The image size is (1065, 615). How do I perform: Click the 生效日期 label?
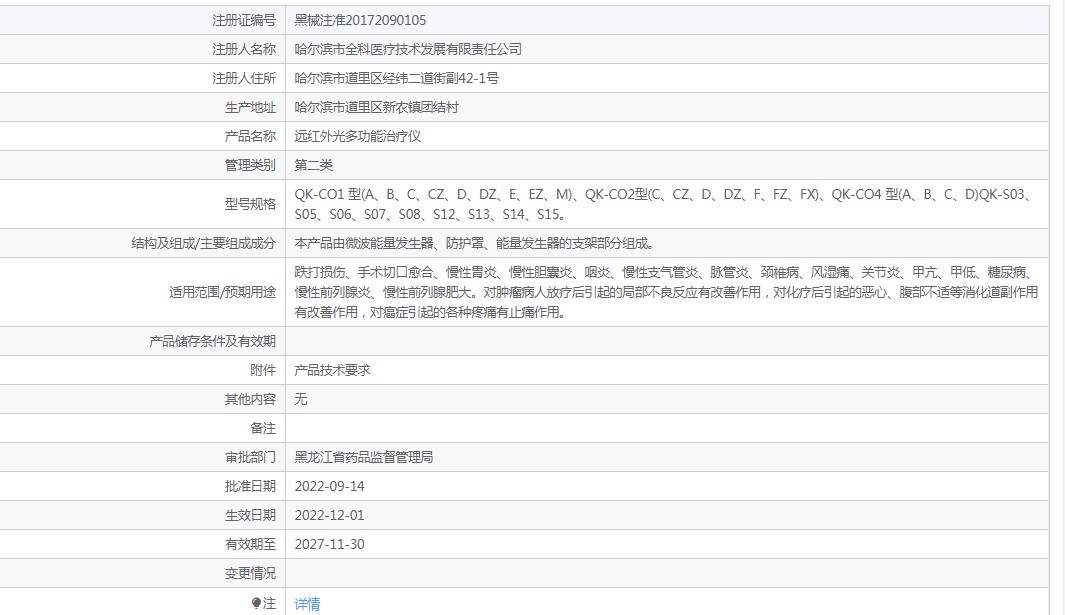coord(250,515)
